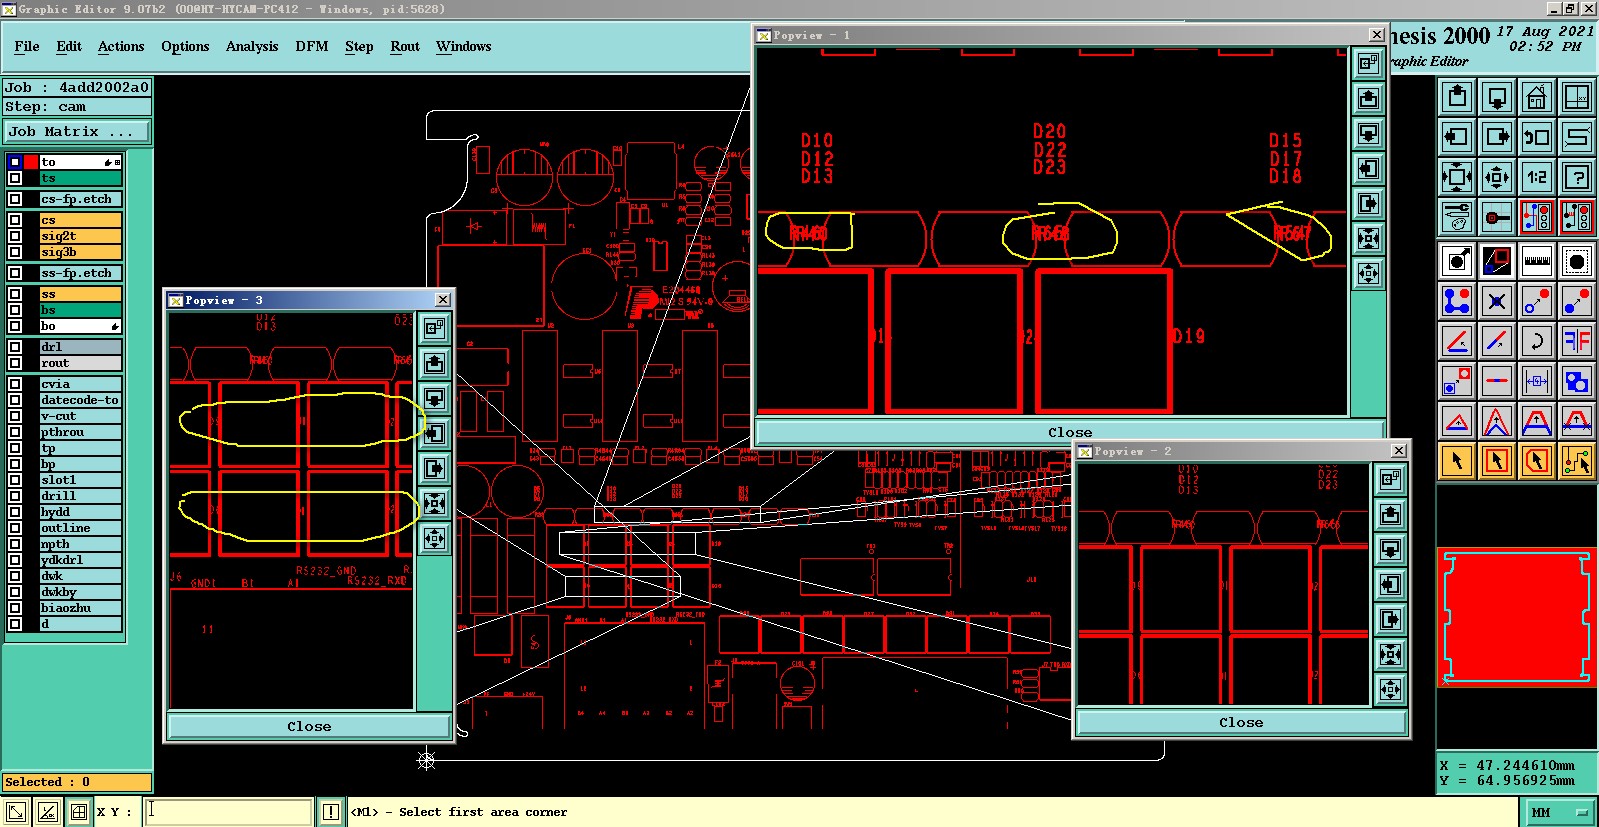The width and height of the screenshot is (1599, 827).
Task: Open the question mark help icon
Action: coord(1577,177)
